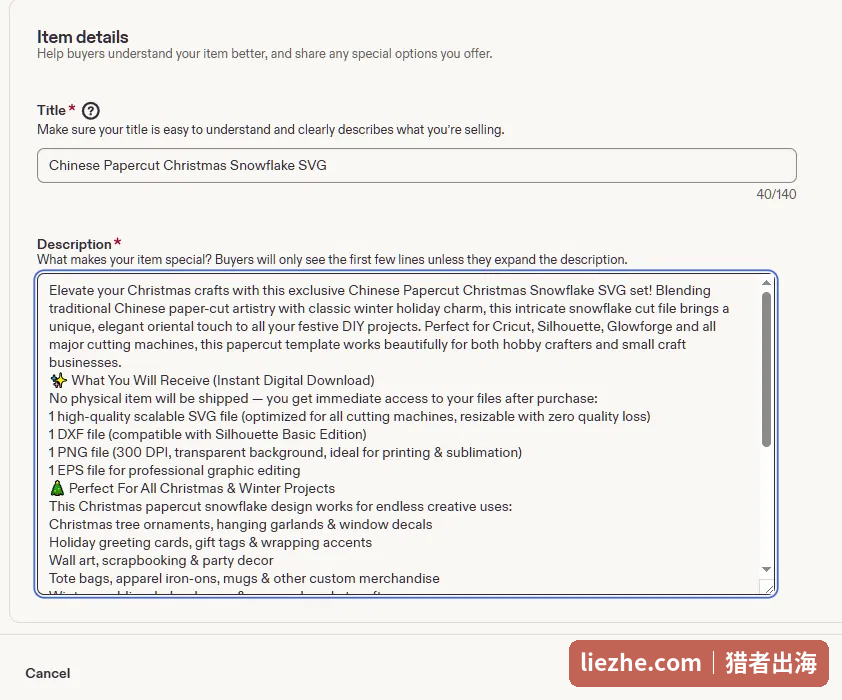The image size is (842, 700).
Task: Click the Item details heading
Action: [83, 37]
